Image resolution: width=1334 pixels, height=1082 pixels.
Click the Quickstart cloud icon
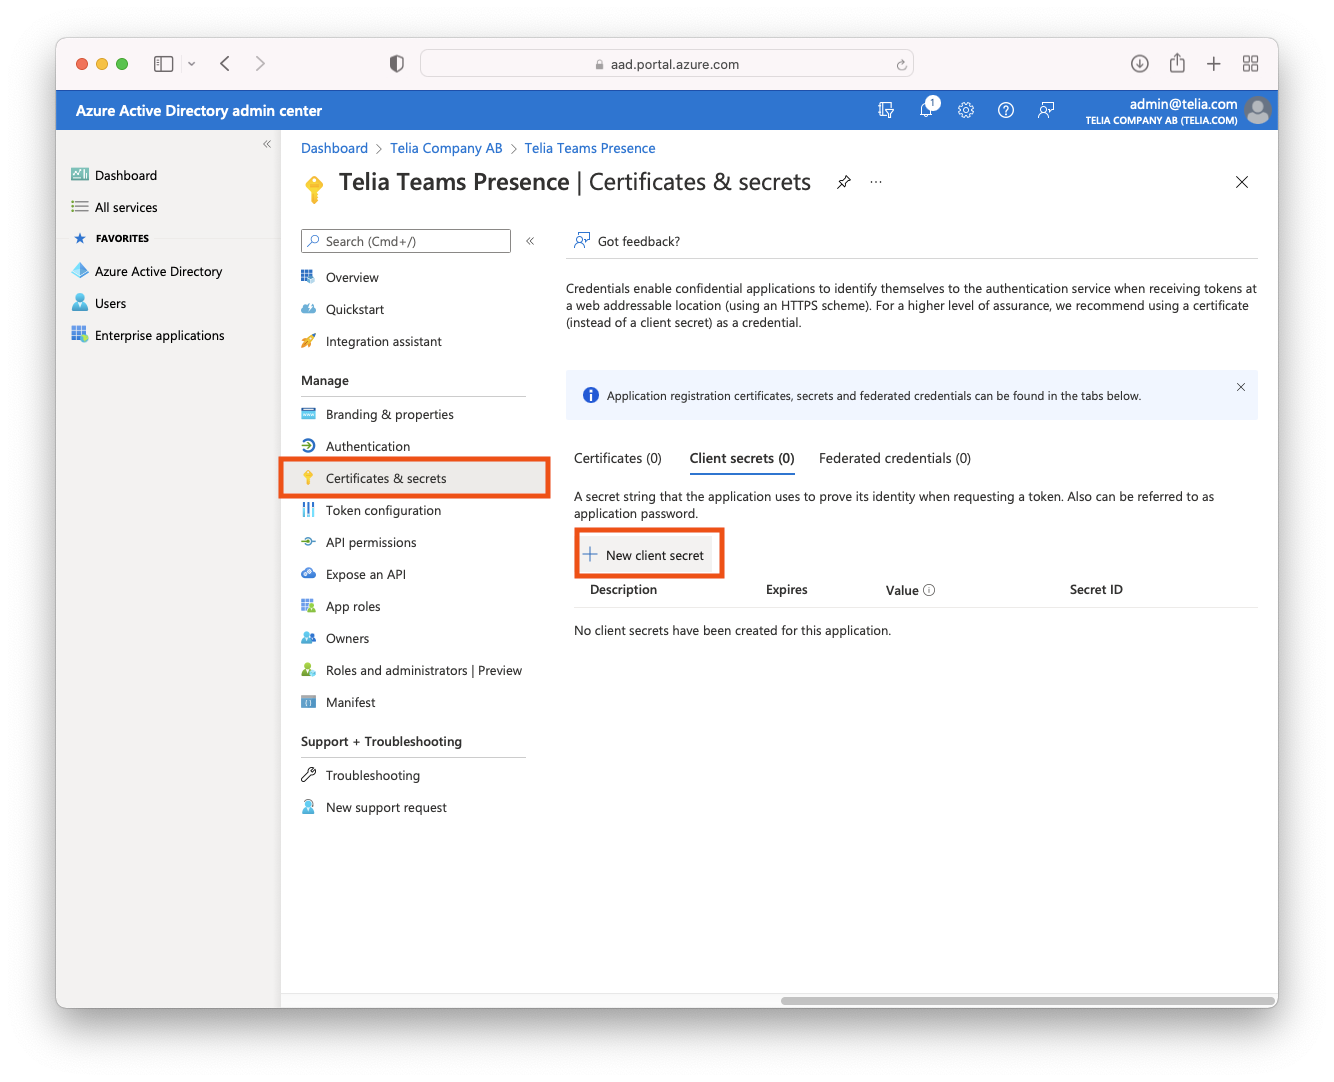(308, 309)
